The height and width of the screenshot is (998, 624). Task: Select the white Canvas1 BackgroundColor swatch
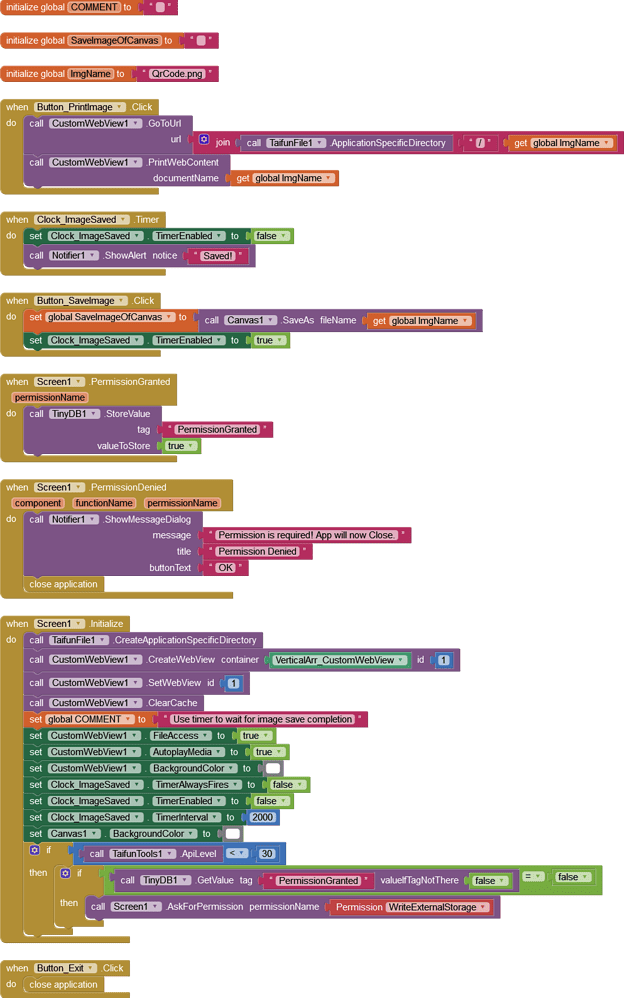point(233,834)
